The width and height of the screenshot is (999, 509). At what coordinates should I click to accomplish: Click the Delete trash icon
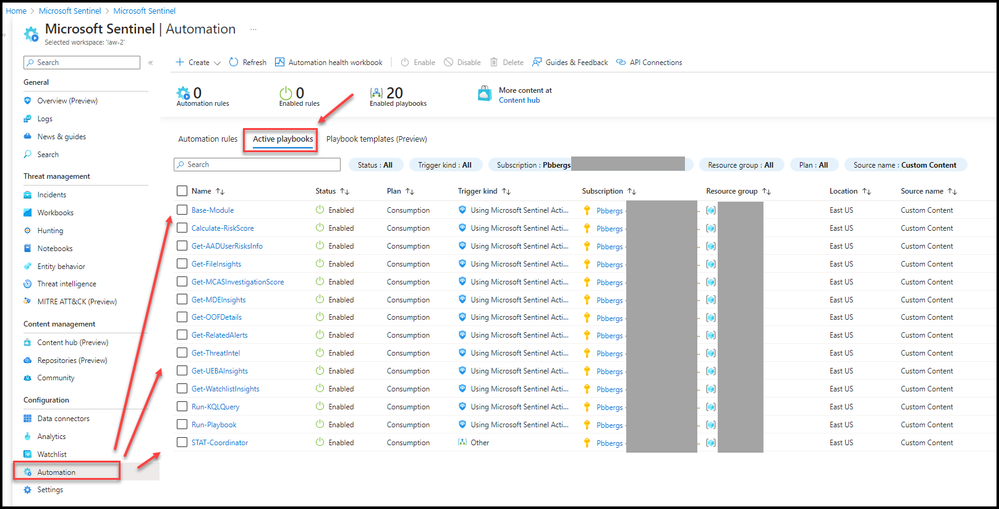(x=494, y=62)
